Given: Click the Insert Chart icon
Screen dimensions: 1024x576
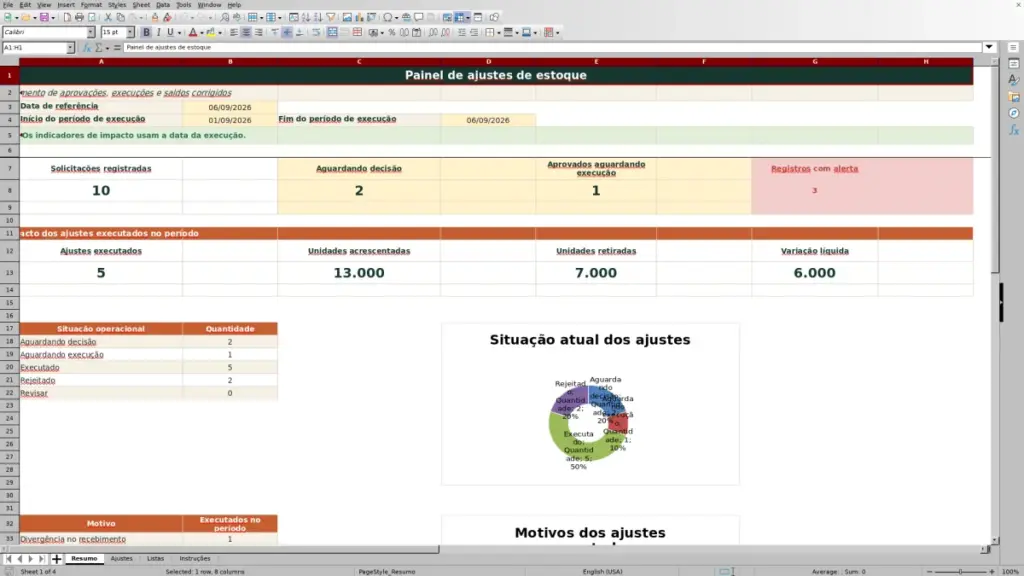Looking at the screenshot, I should pyautogui.click(x=359, y=18).
